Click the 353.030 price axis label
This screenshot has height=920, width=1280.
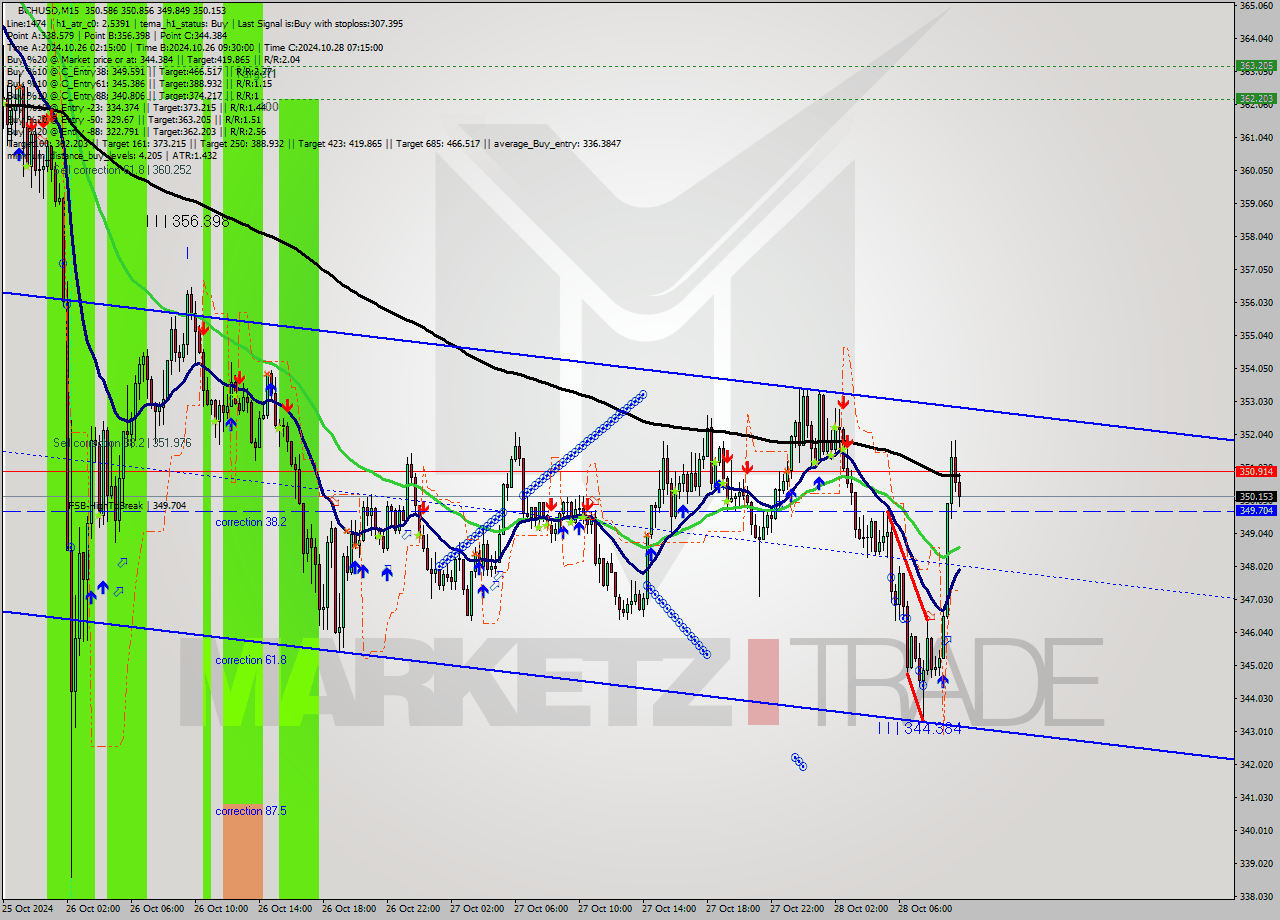1256,402
